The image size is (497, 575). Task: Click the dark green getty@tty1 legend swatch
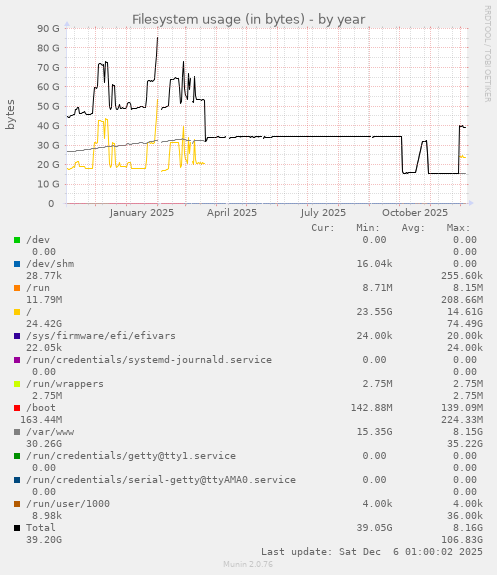[17, 456]
